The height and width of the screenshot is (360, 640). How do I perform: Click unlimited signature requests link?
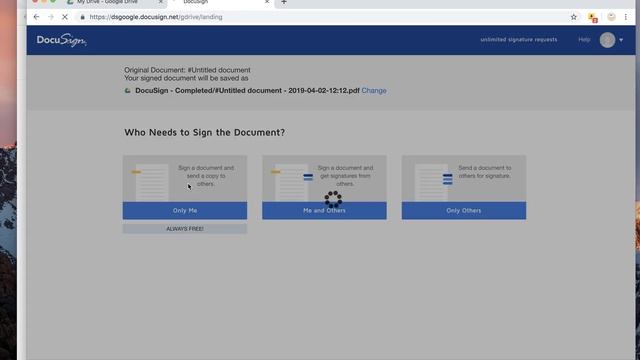[518, 40]
